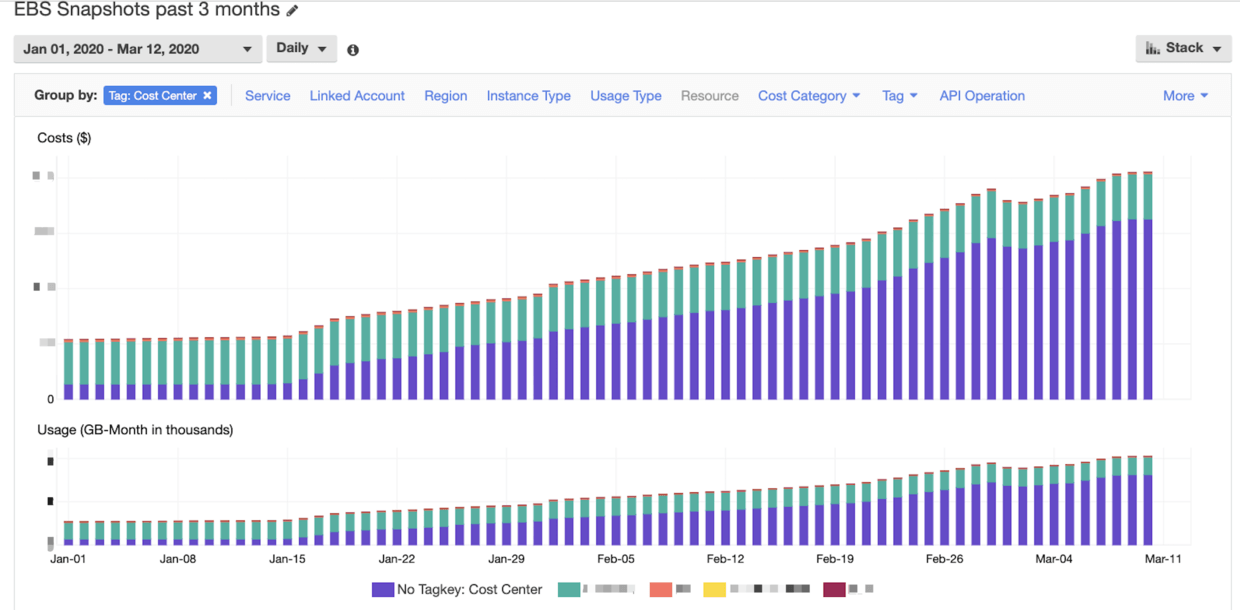Screen dimensions: 1240x610
Task: Click the Jan-01 axis label
Action: (x=68, y=559)
